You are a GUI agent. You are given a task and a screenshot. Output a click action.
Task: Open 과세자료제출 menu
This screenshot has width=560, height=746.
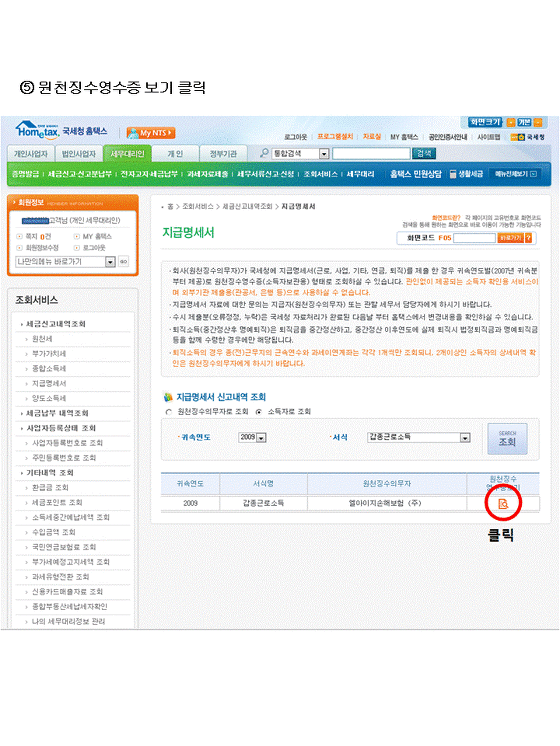tap(207, 174)
